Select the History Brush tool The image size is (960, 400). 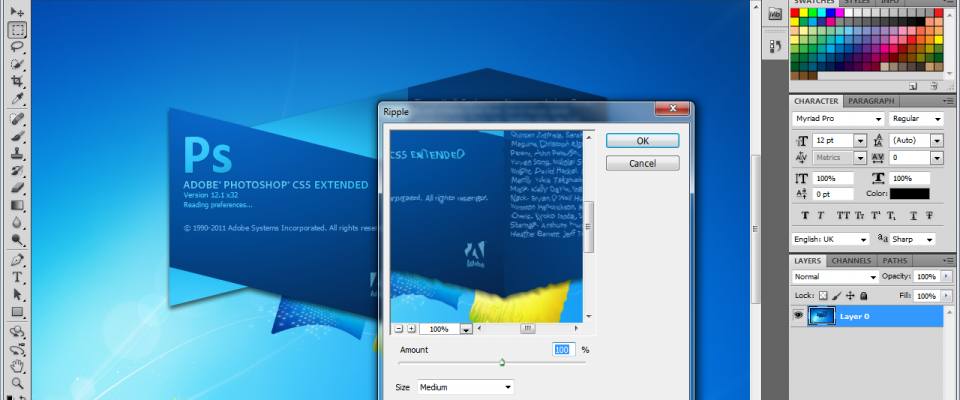coord(17,170)
